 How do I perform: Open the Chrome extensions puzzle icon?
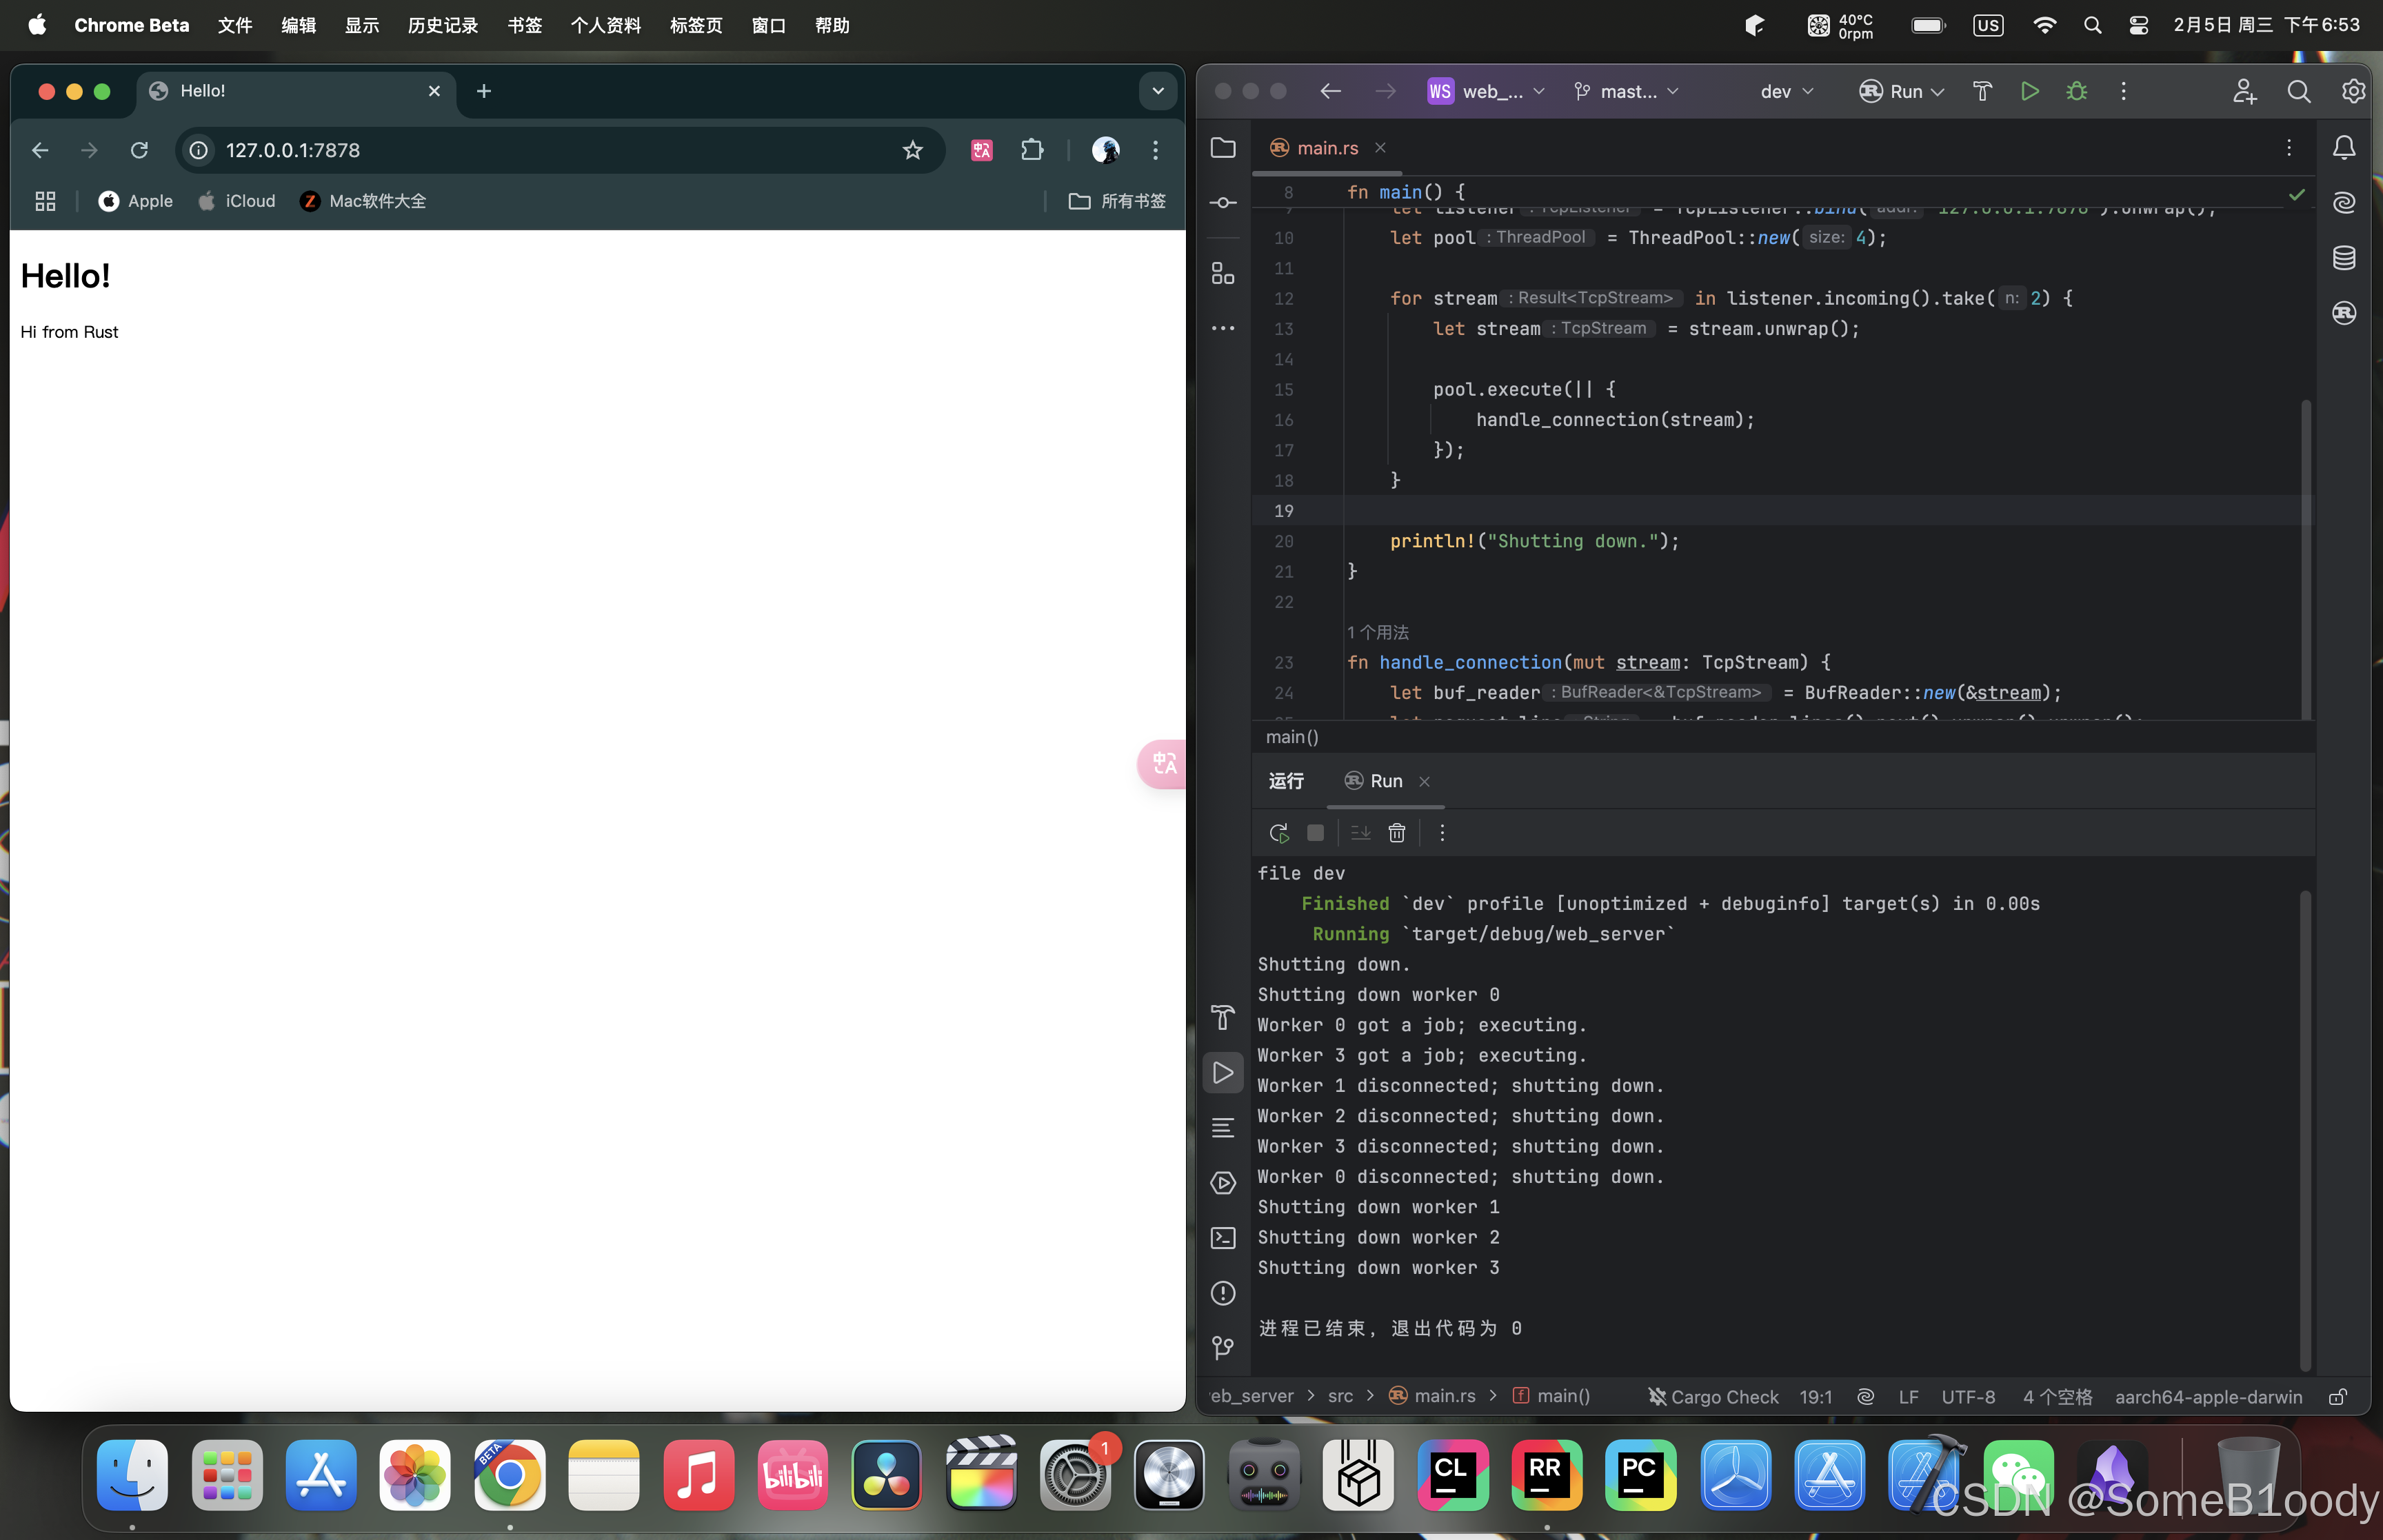coord(1032,150)
